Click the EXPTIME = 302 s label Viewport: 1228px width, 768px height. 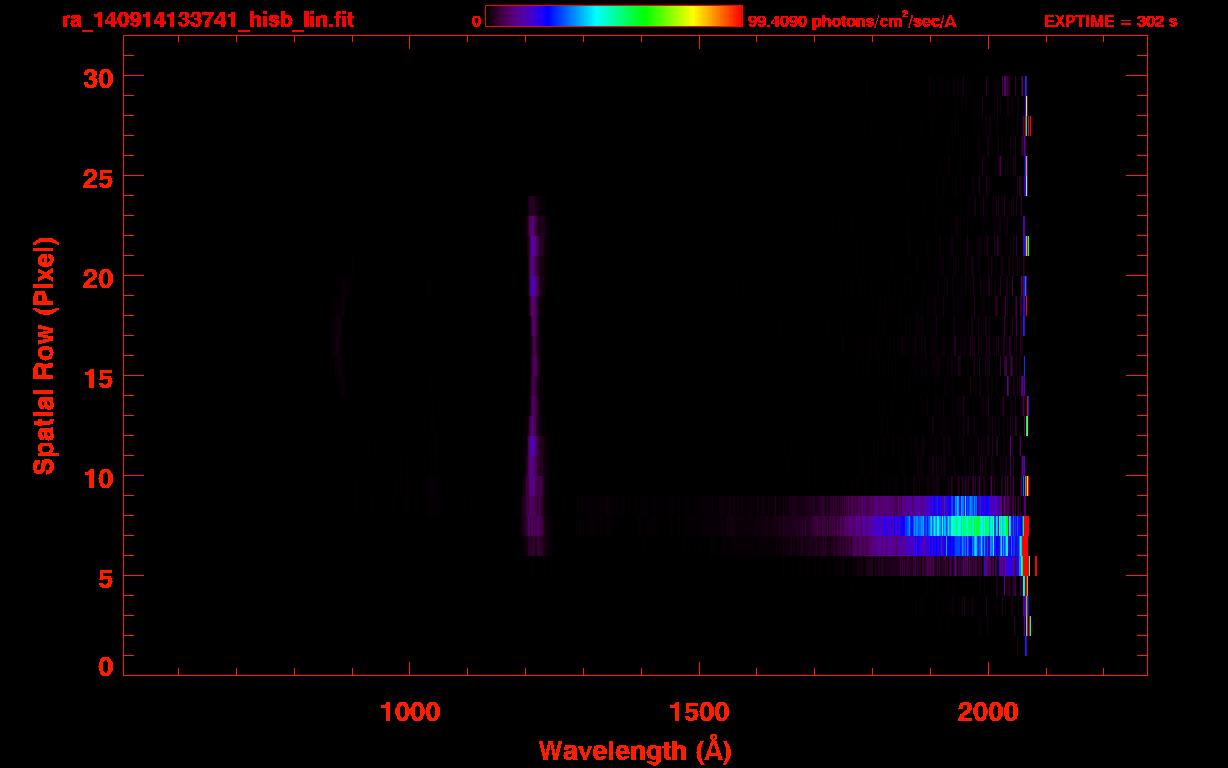coord(1110,21)
